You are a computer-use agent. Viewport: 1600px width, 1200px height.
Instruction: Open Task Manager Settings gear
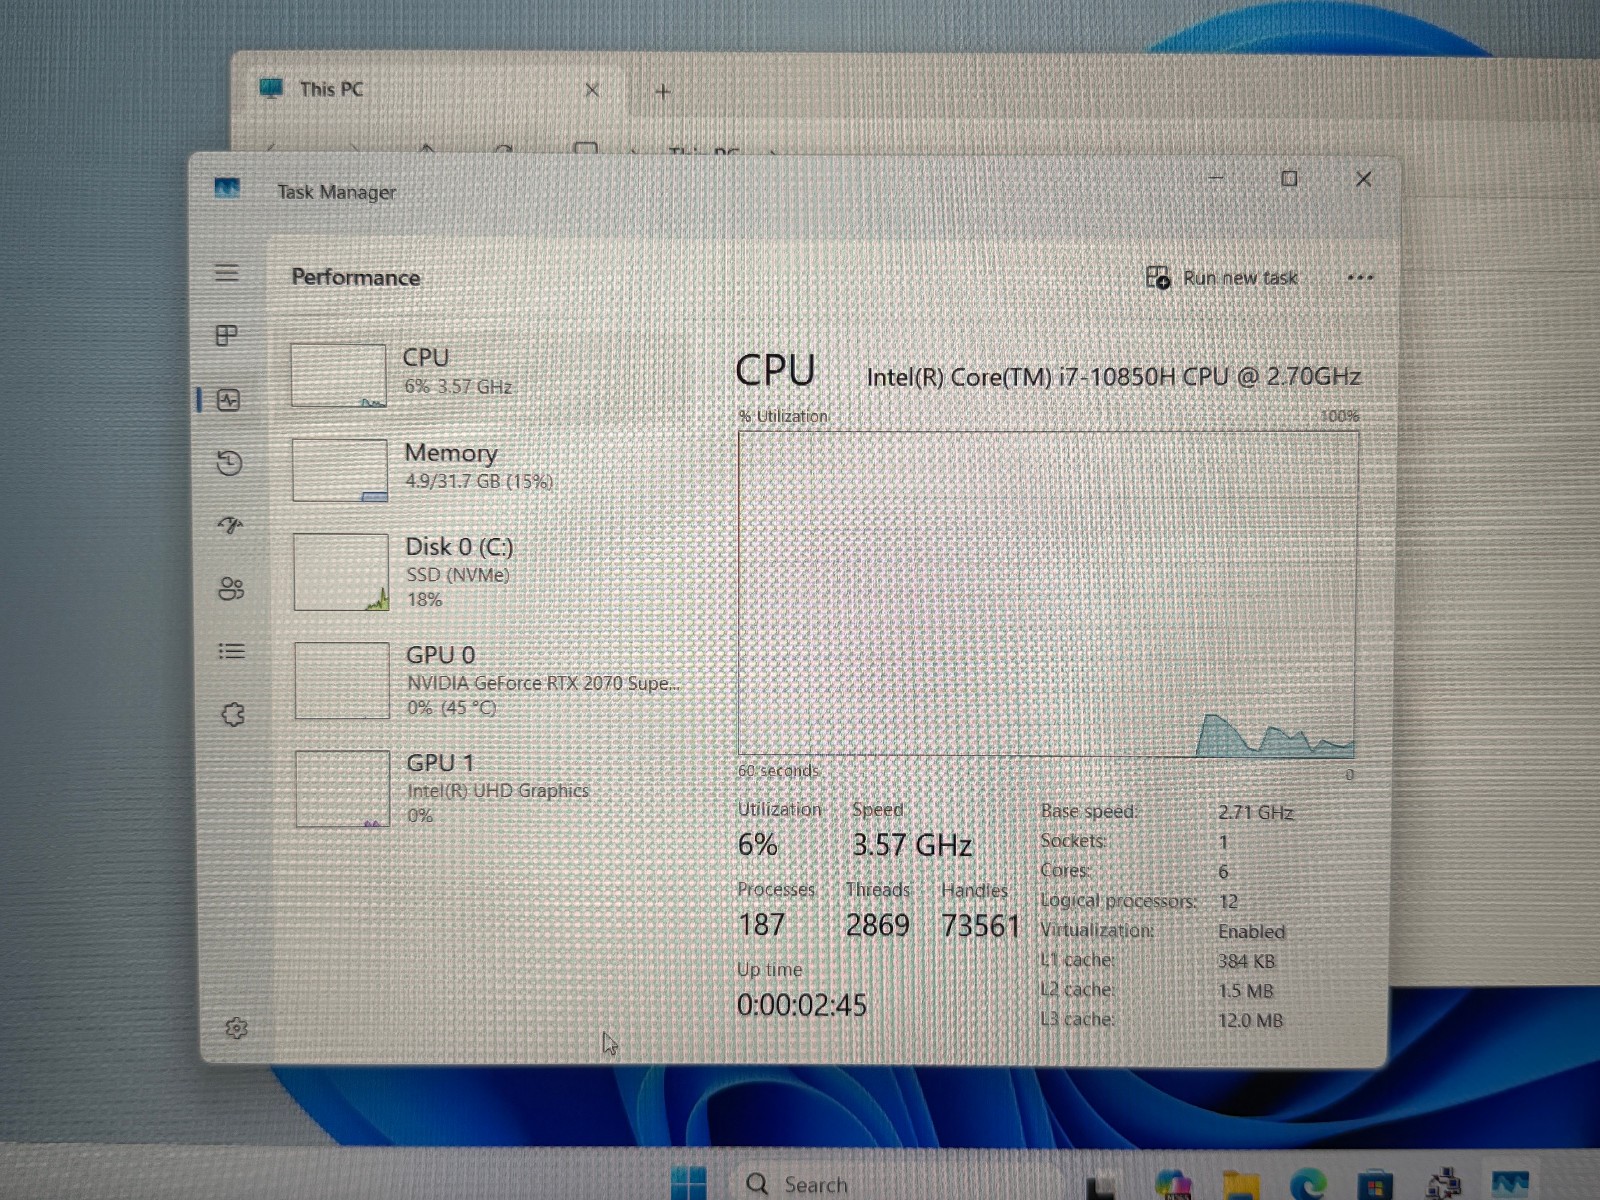(x=236, y=1028)
